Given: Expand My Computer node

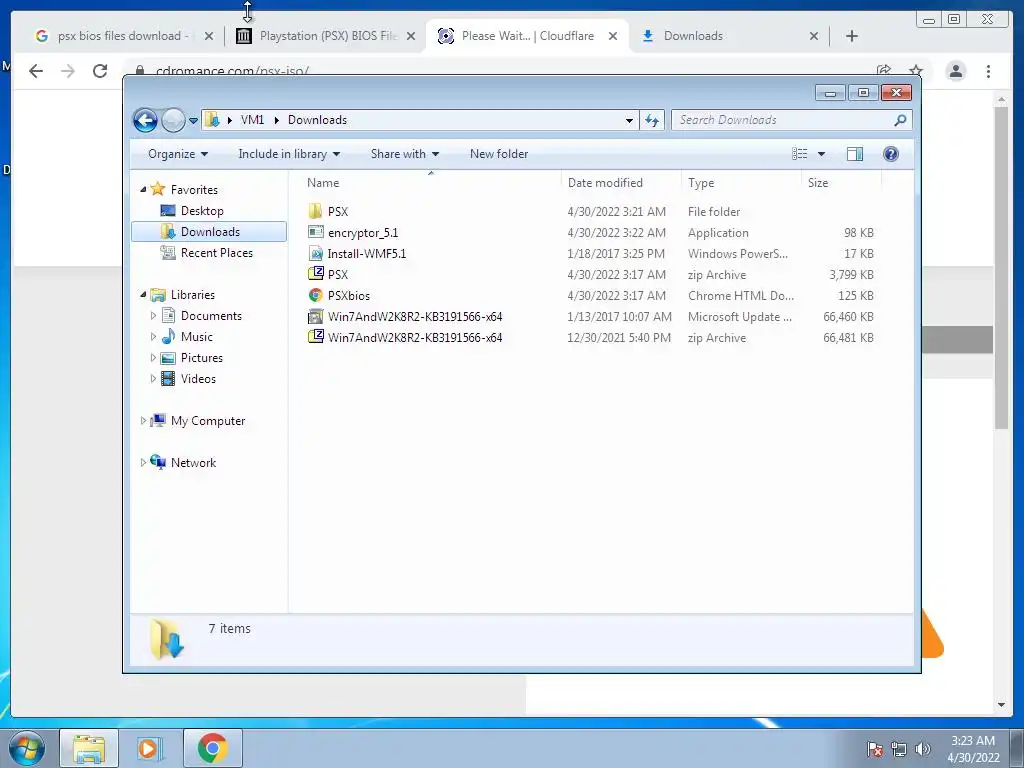Looking at the screenshot, I should (143, 421).
